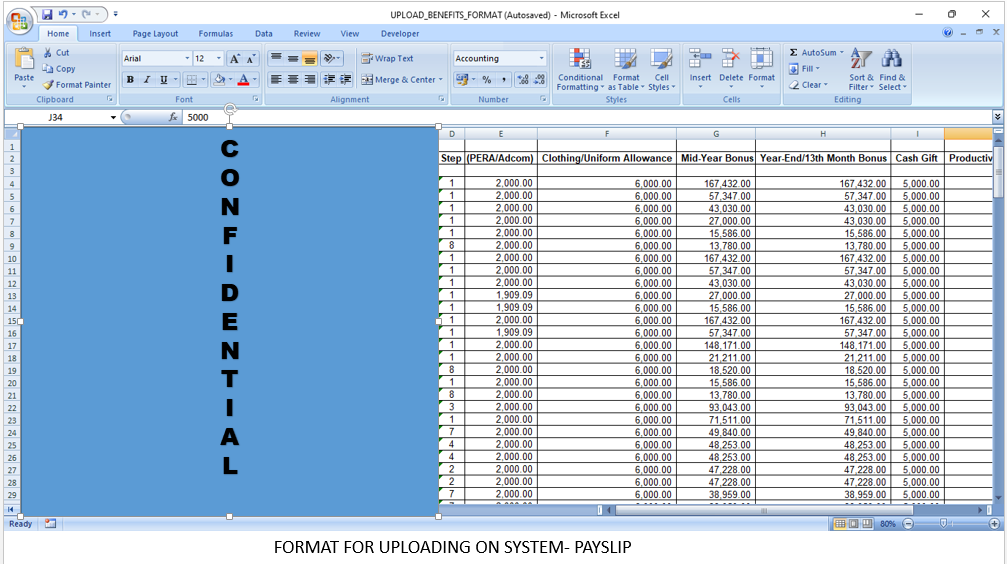Click the Insert cells icon
1007x564 pixels.
[x=700, y=60]
